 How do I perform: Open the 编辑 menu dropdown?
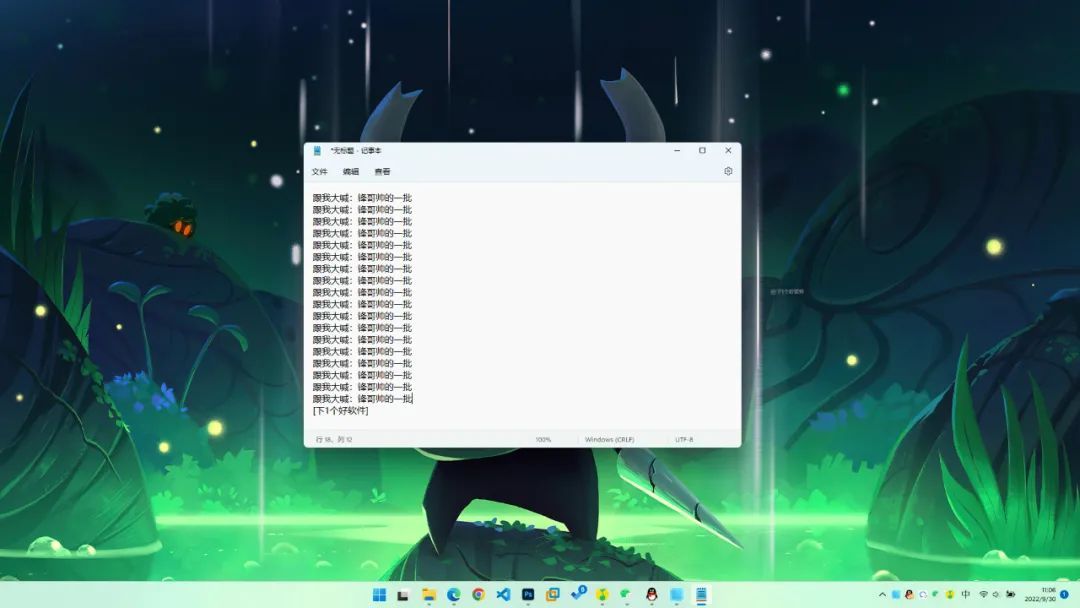click(349, 172)
